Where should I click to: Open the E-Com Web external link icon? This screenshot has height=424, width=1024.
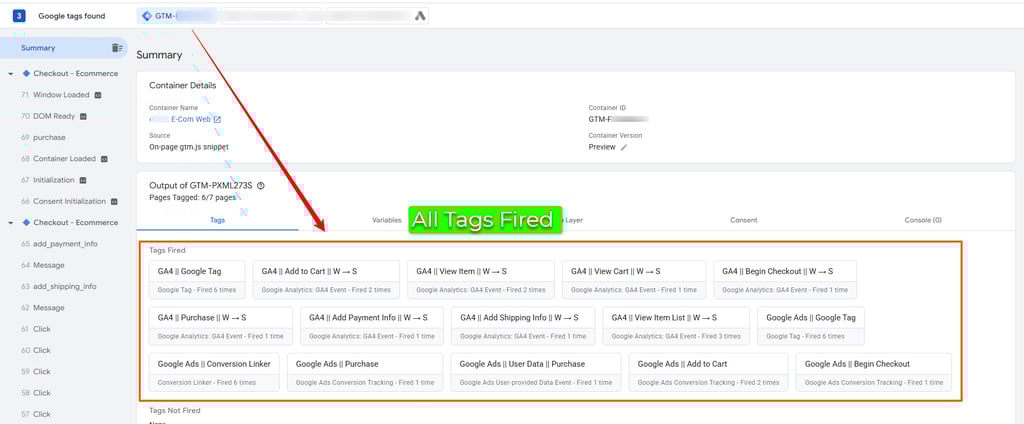217,120
